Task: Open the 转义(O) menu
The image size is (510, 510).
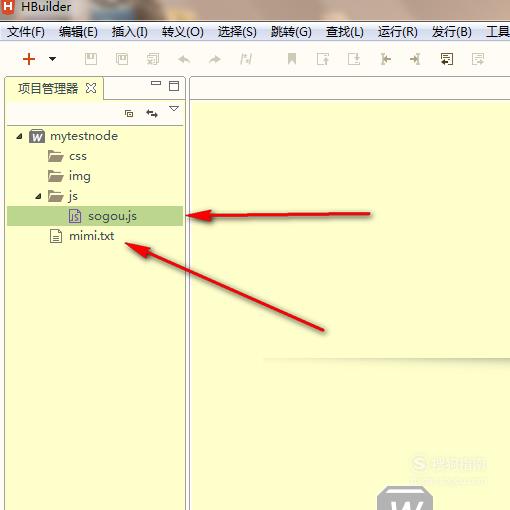Action: click(x=183, y=32)
